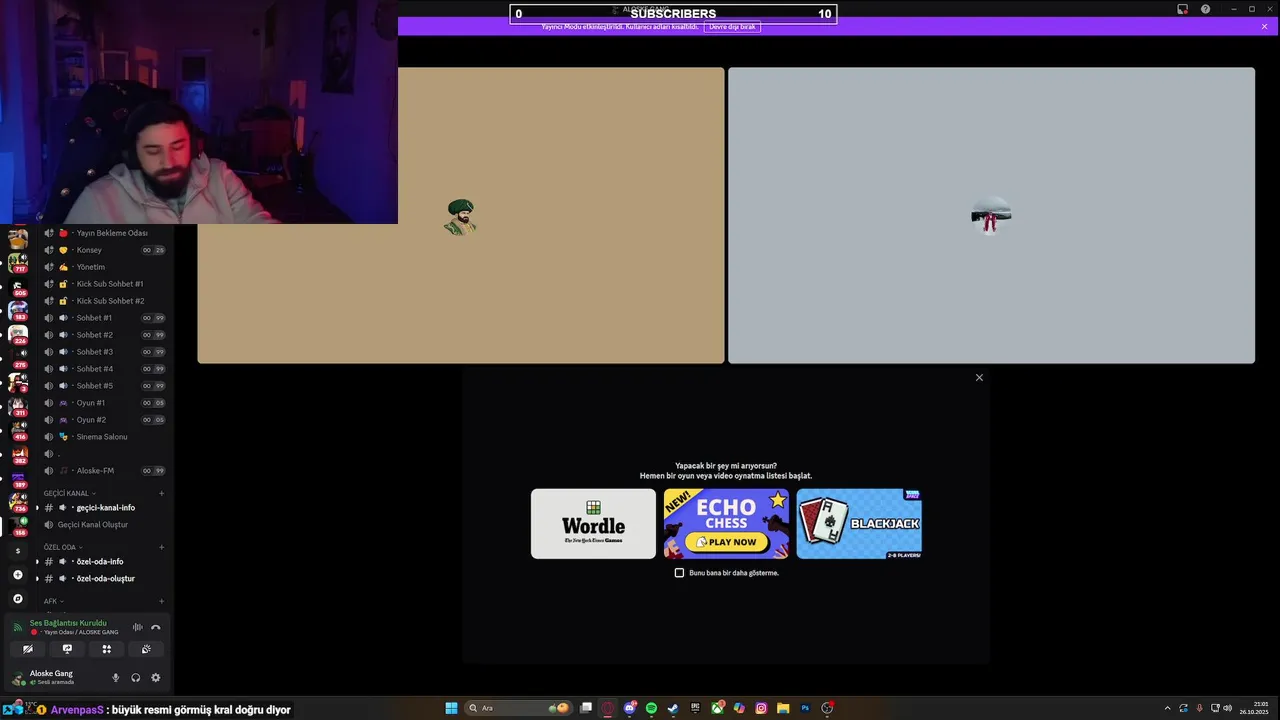The width and height of the screenshot is (1280, 720).
Task: Join the Geçici Kanal Oluştur channel
Action: (x=104, y=525)
